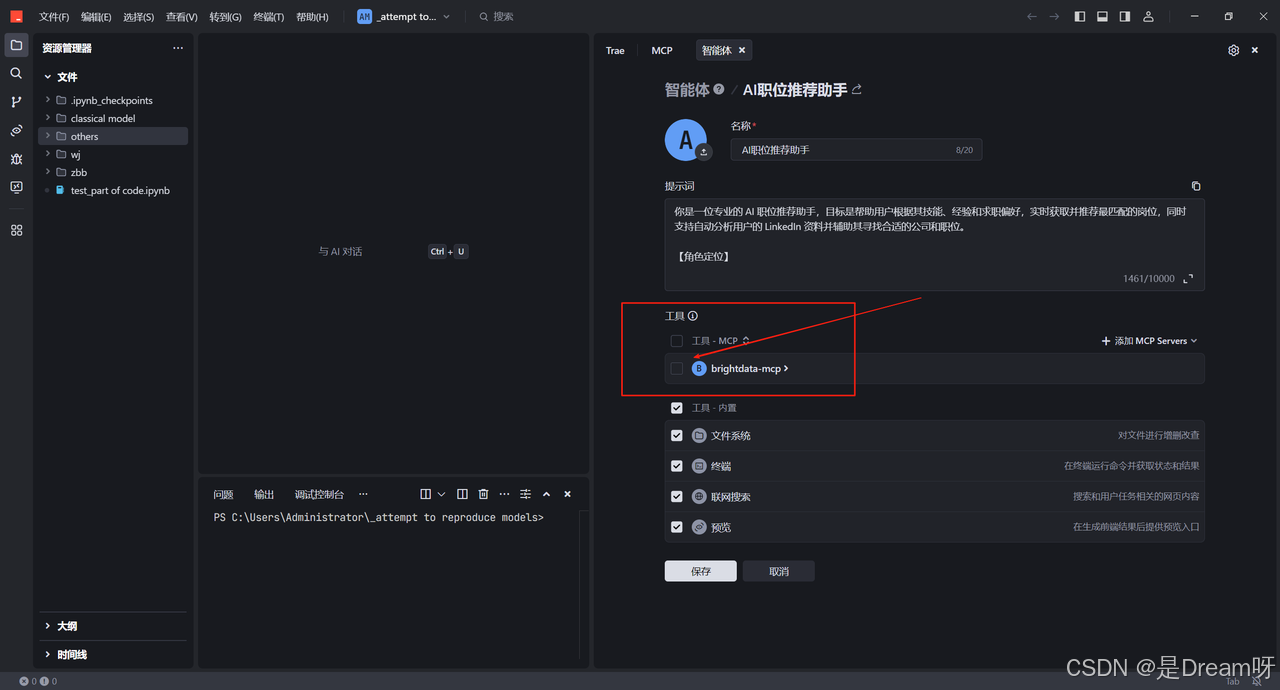Expand the classical model folder
This screenshot has height=690, width=1280.
[113, 118]
